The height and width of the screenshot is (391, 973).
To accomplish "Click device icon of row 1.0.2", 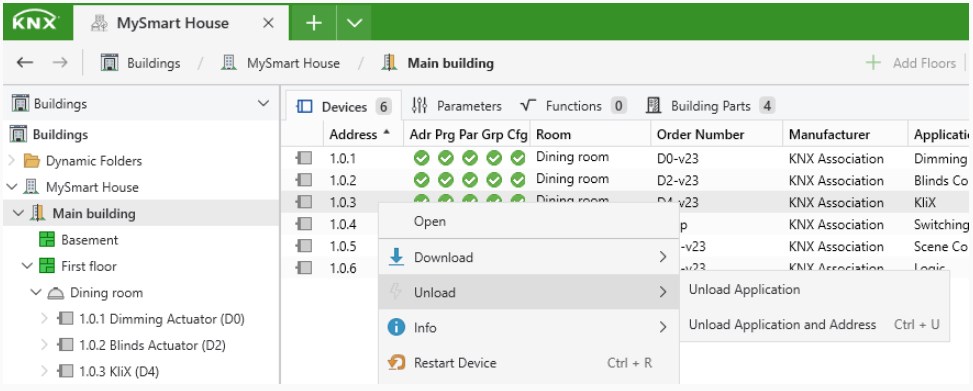I will [x=303, y=180].
